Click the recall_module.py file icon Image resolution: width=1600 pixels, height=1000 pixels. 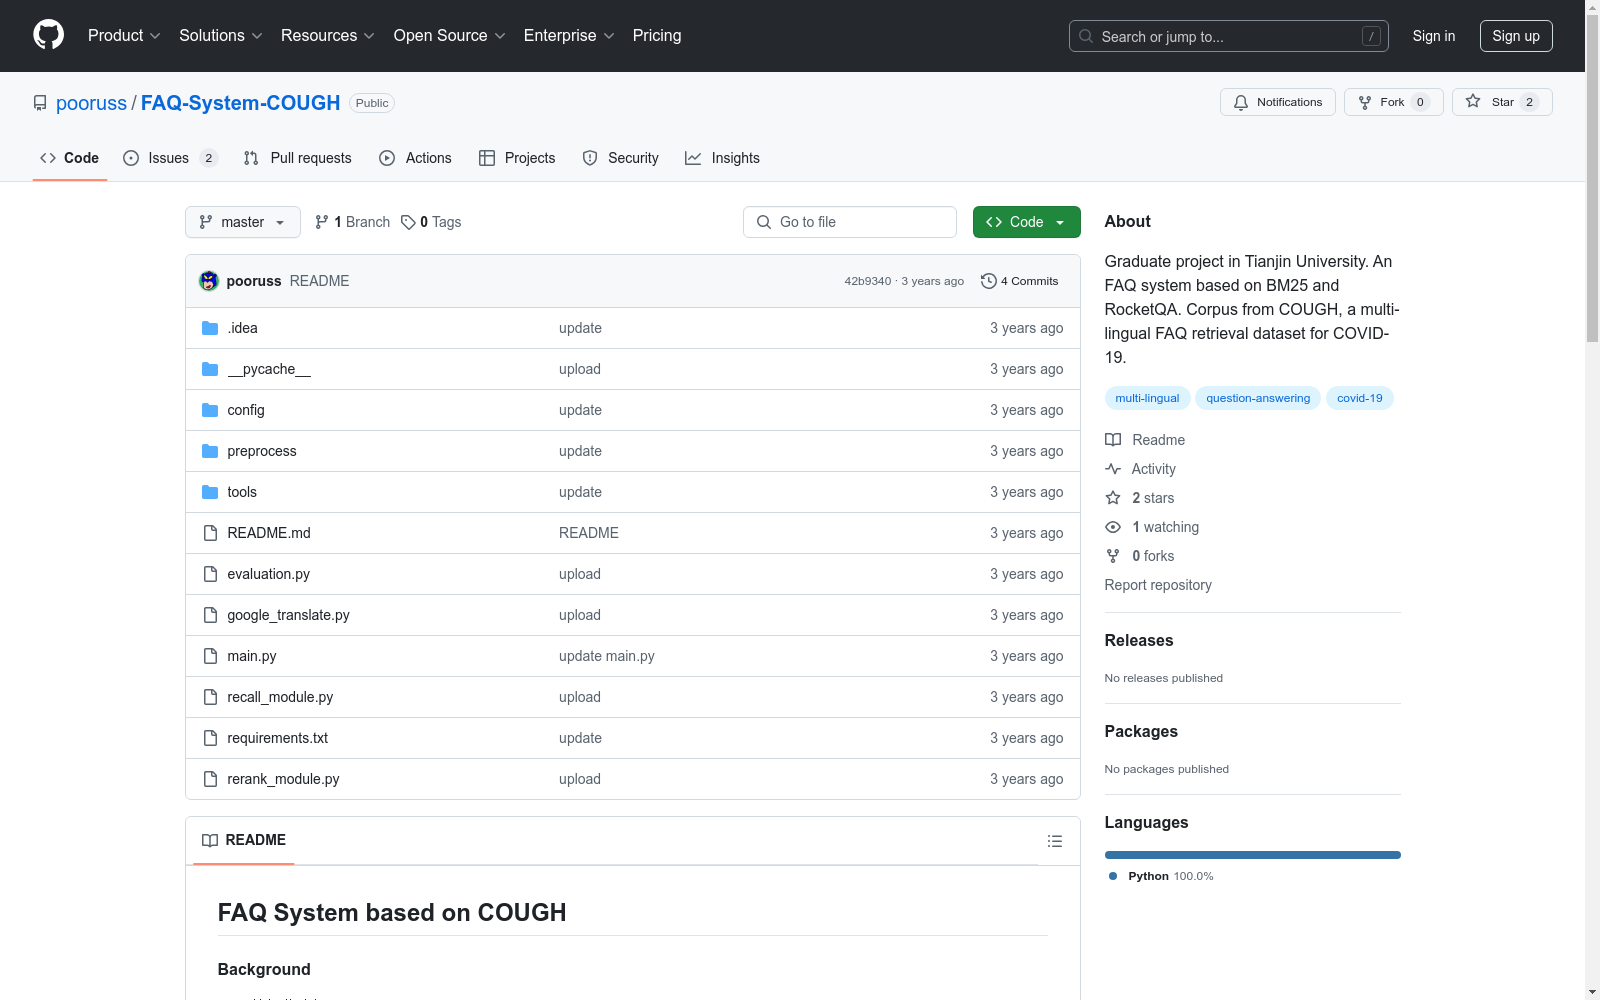point(210,697)
